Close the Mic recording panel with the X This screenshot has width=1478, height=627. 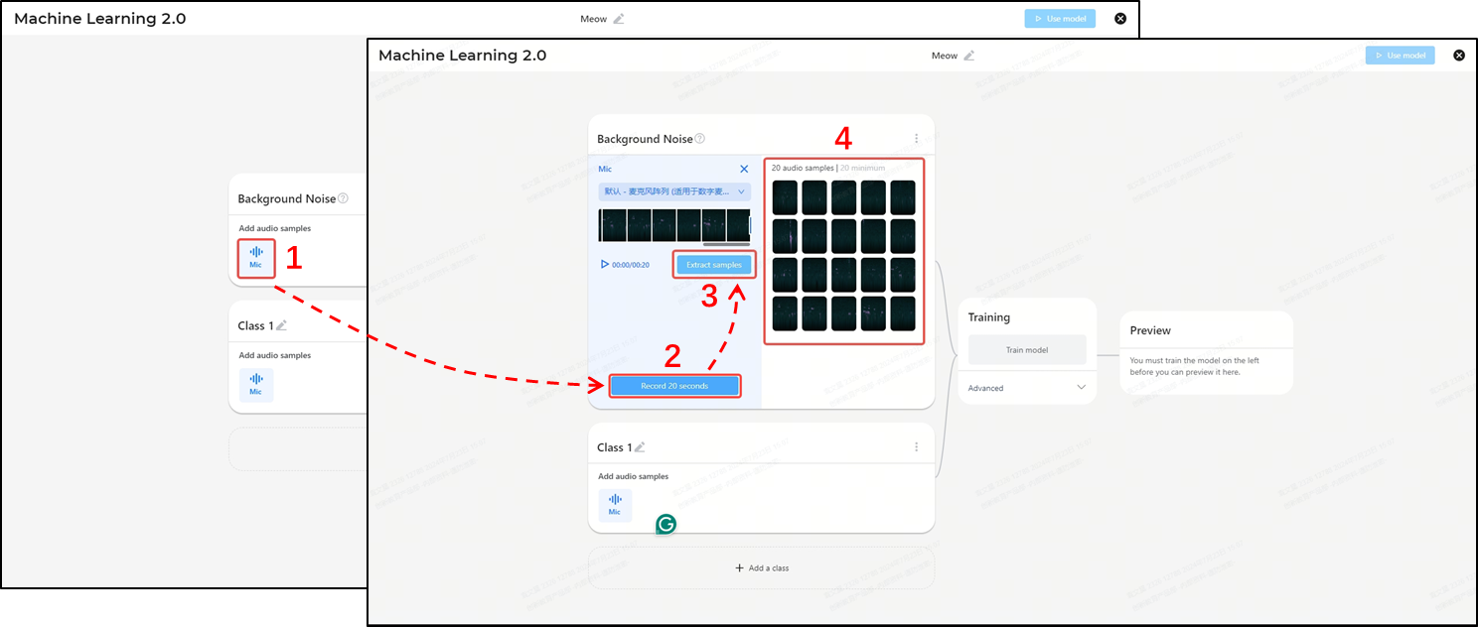point(743,169)
